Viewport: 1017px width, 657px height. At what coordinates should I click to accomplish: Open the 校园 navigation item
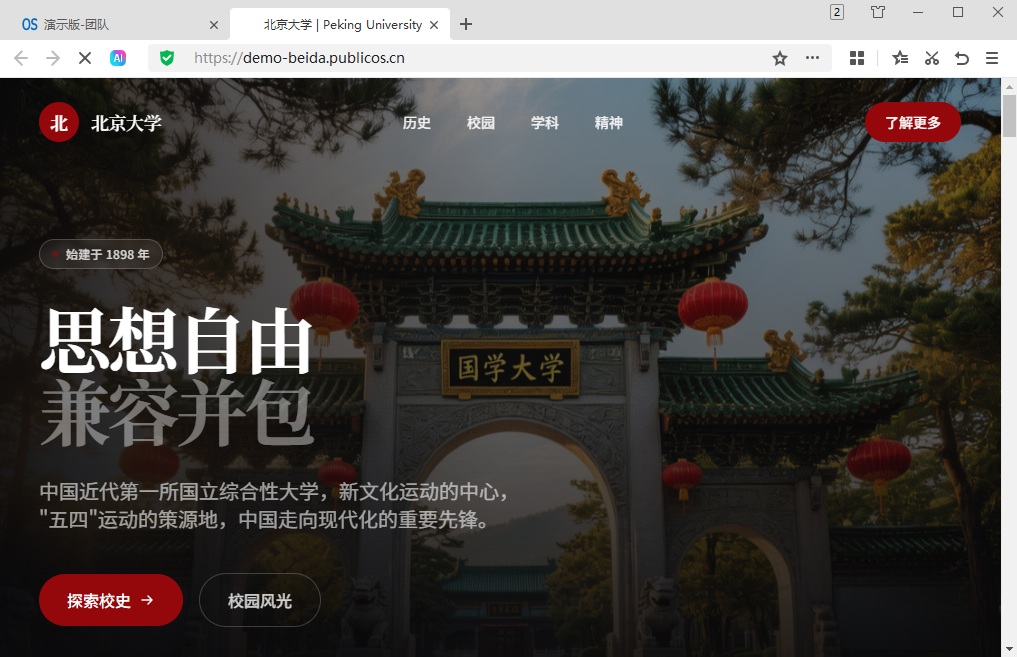481,123
